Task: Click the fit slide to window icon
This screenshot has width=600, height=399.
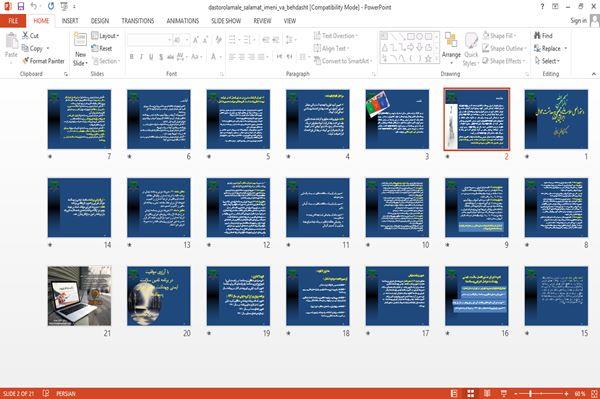Action: point(594,393)
